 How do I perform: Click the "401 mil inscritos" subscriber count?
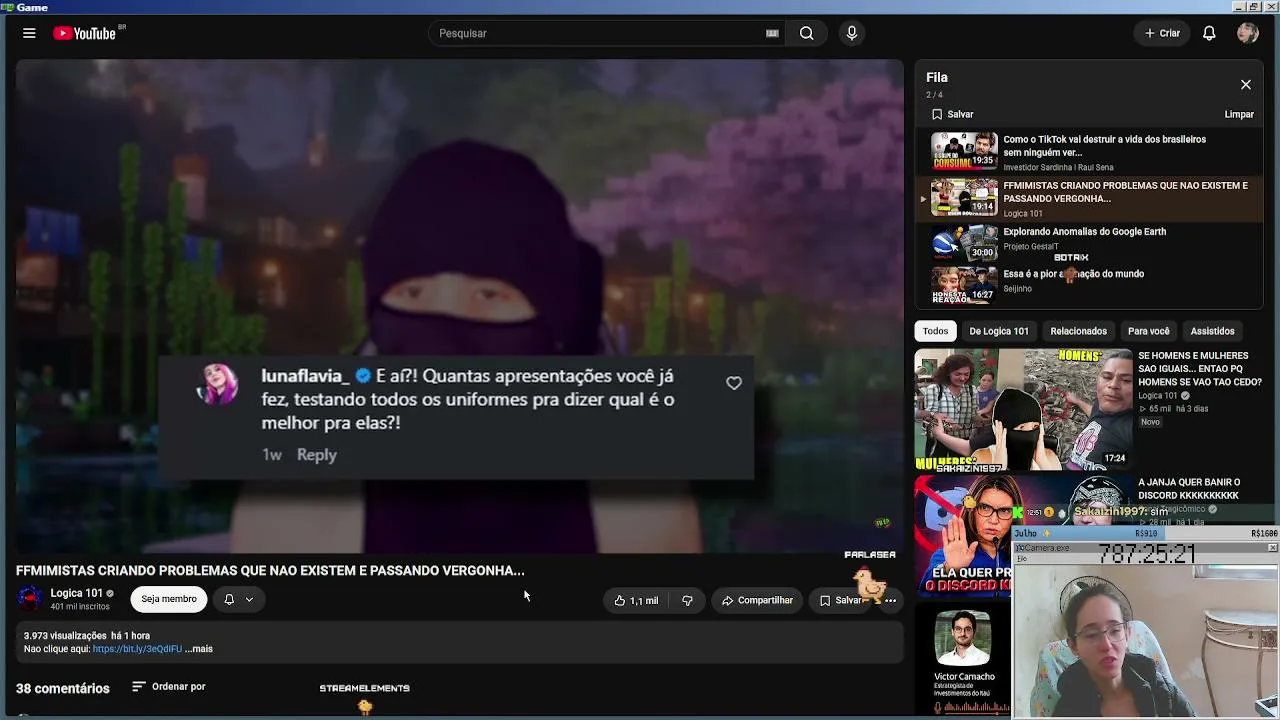[80, 607]
